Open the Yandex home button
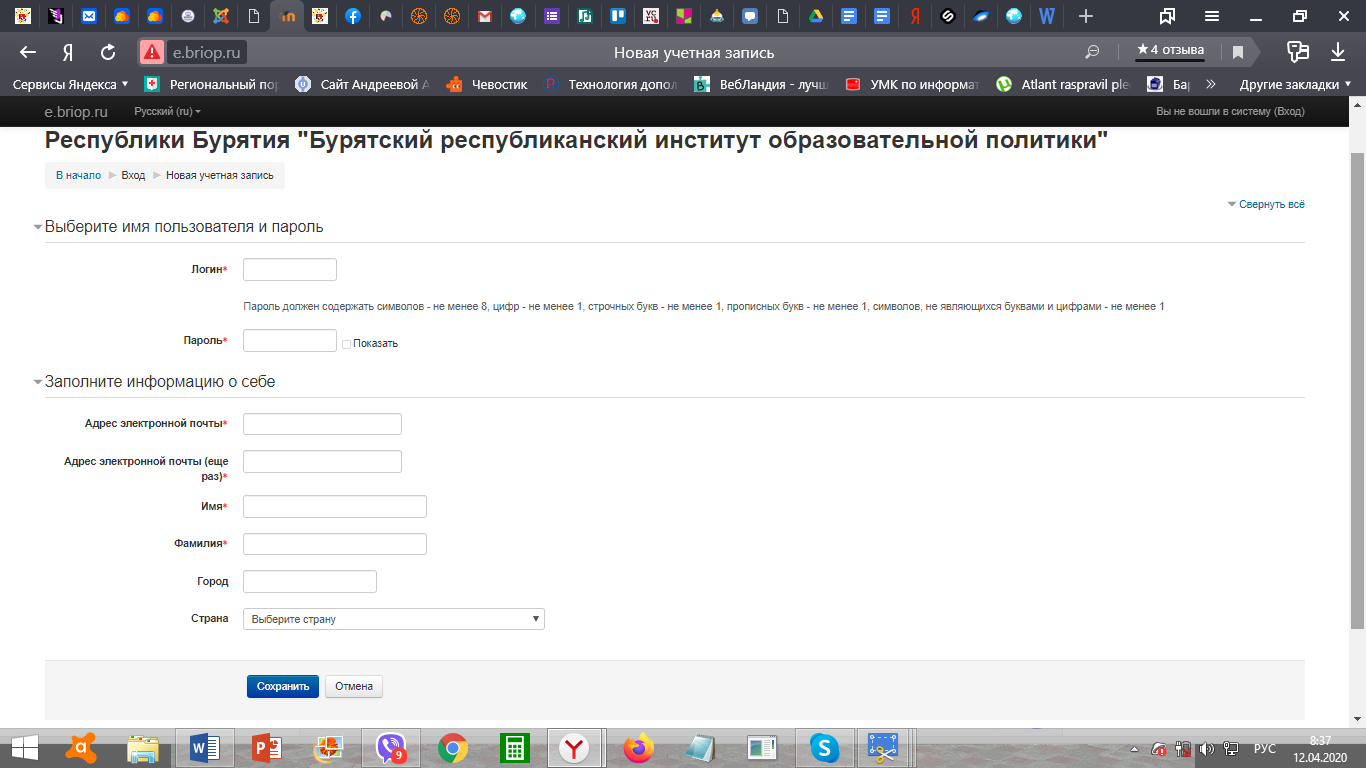The height and width of the screenshot is (768, 1366). (x=68, y=53)
